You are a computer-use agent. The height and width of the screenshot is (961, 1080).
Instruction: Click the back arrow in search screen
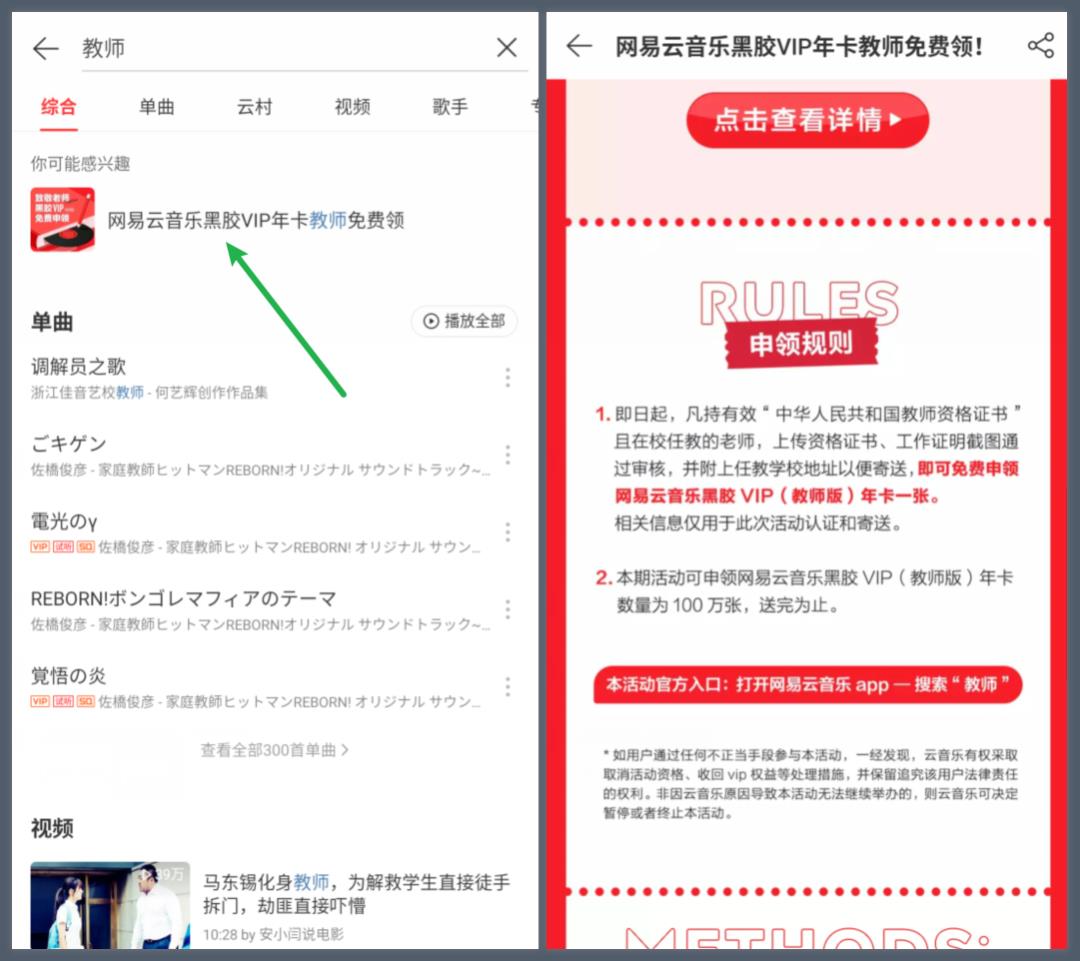[46, 48]
